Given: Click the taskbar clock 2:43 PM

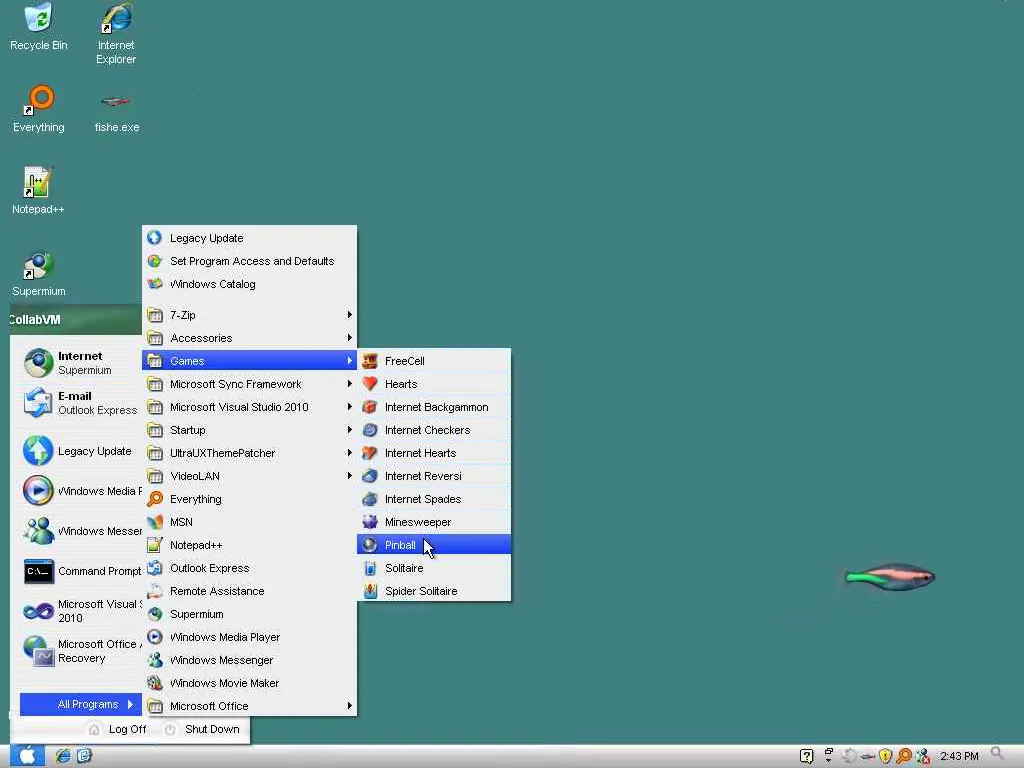Looking at the screenshot, I should 959,756.
